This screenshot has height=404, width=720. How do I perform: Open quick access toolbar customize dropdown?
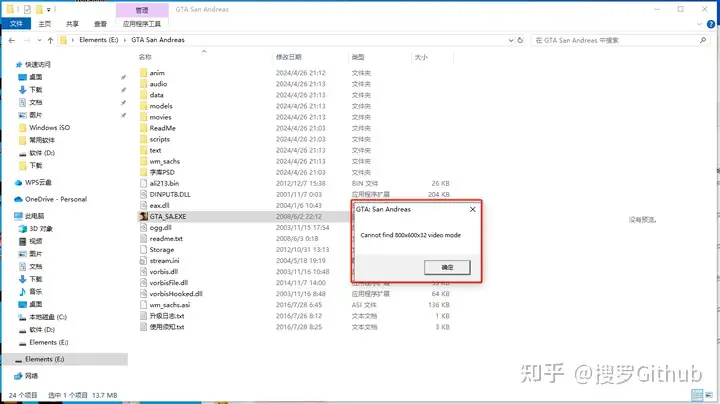49,10
